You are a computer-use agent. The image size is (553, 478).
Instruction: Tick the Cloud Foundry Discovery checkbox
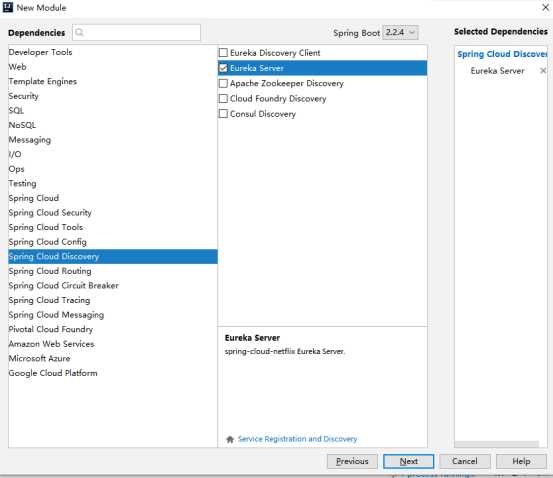pos(223,98)
